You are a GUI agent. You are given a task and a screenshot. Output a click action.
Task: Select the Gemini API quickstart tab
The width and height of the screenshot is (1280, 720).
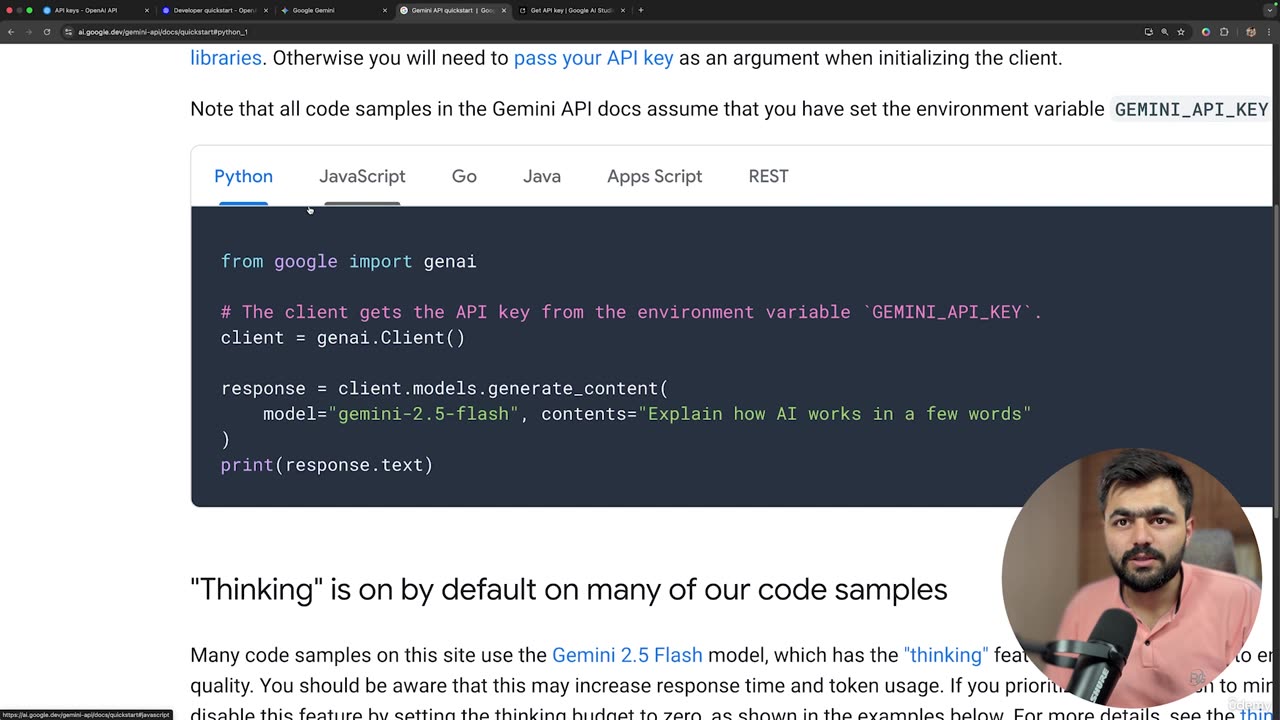pos(452,10)
